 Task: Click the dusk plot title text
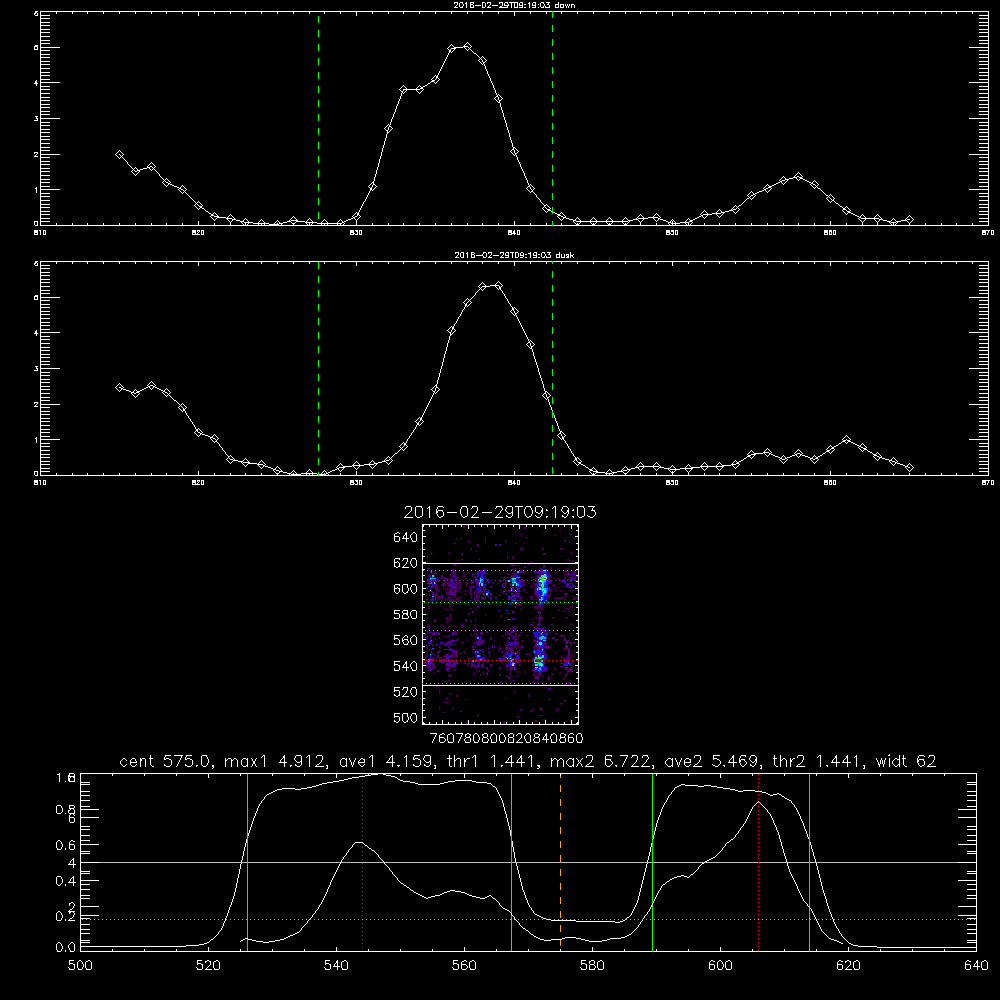514,255
